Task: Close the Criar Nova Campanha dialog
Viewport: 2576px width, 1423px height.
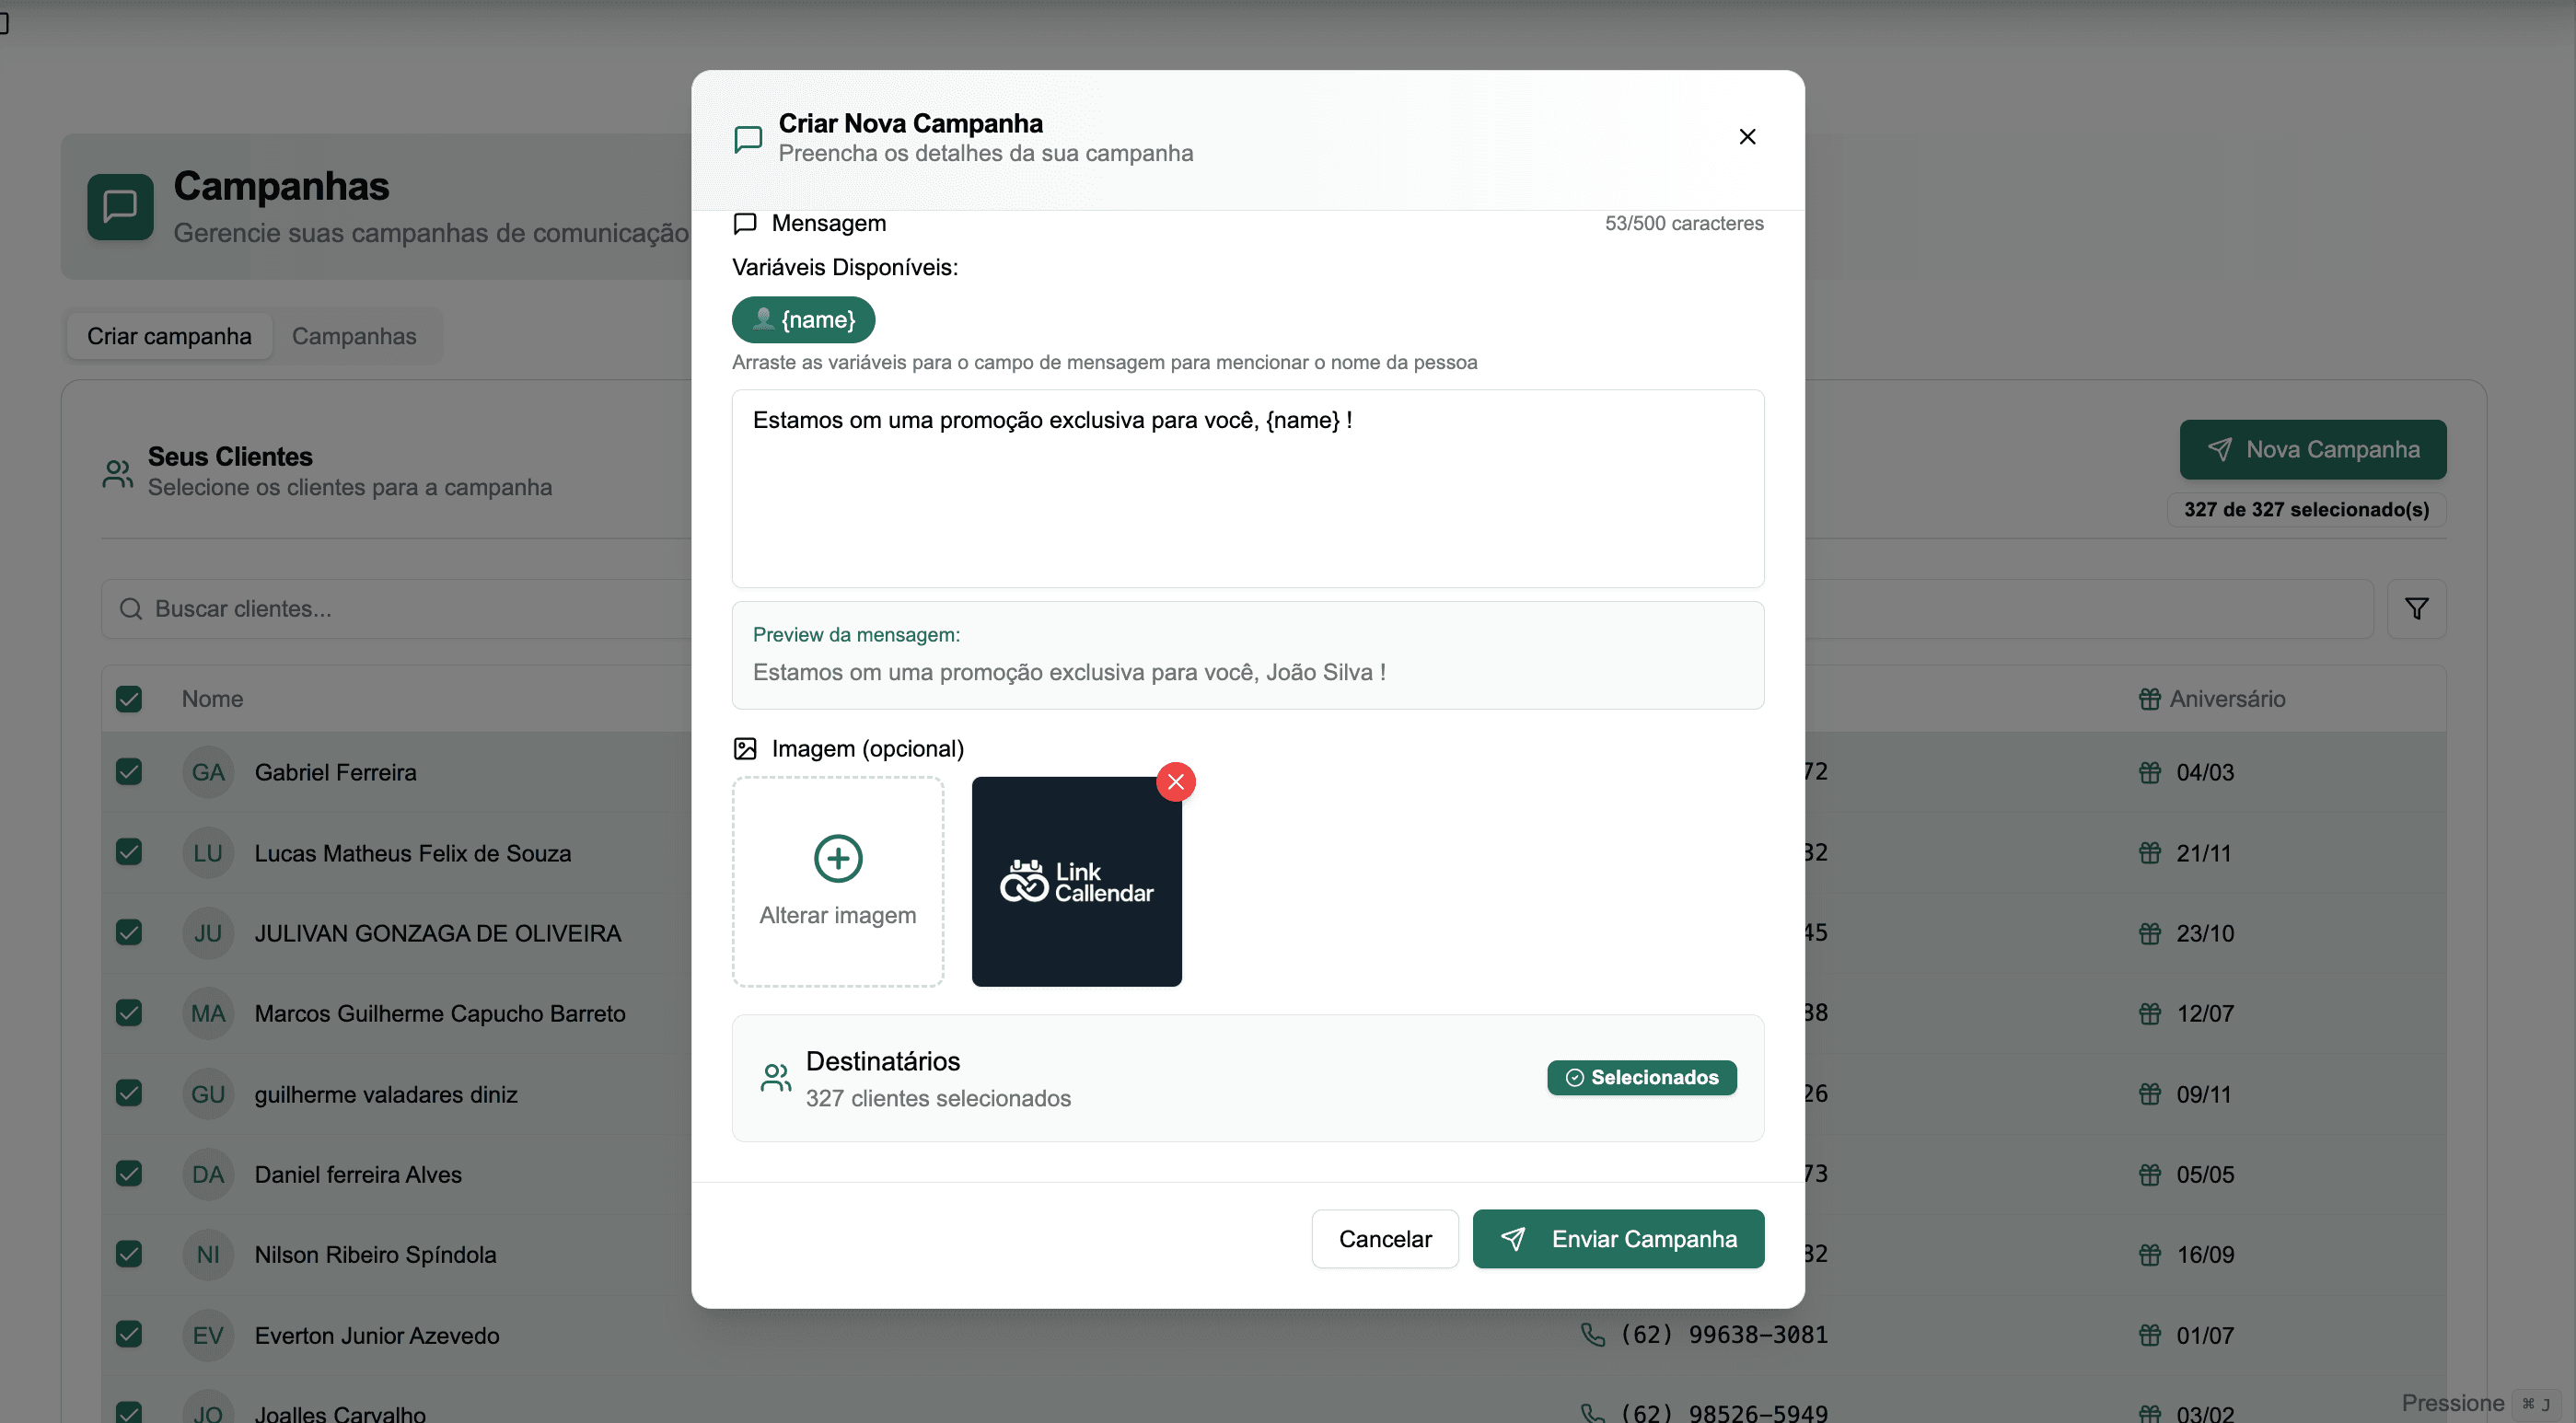Action: (1746, 137)
